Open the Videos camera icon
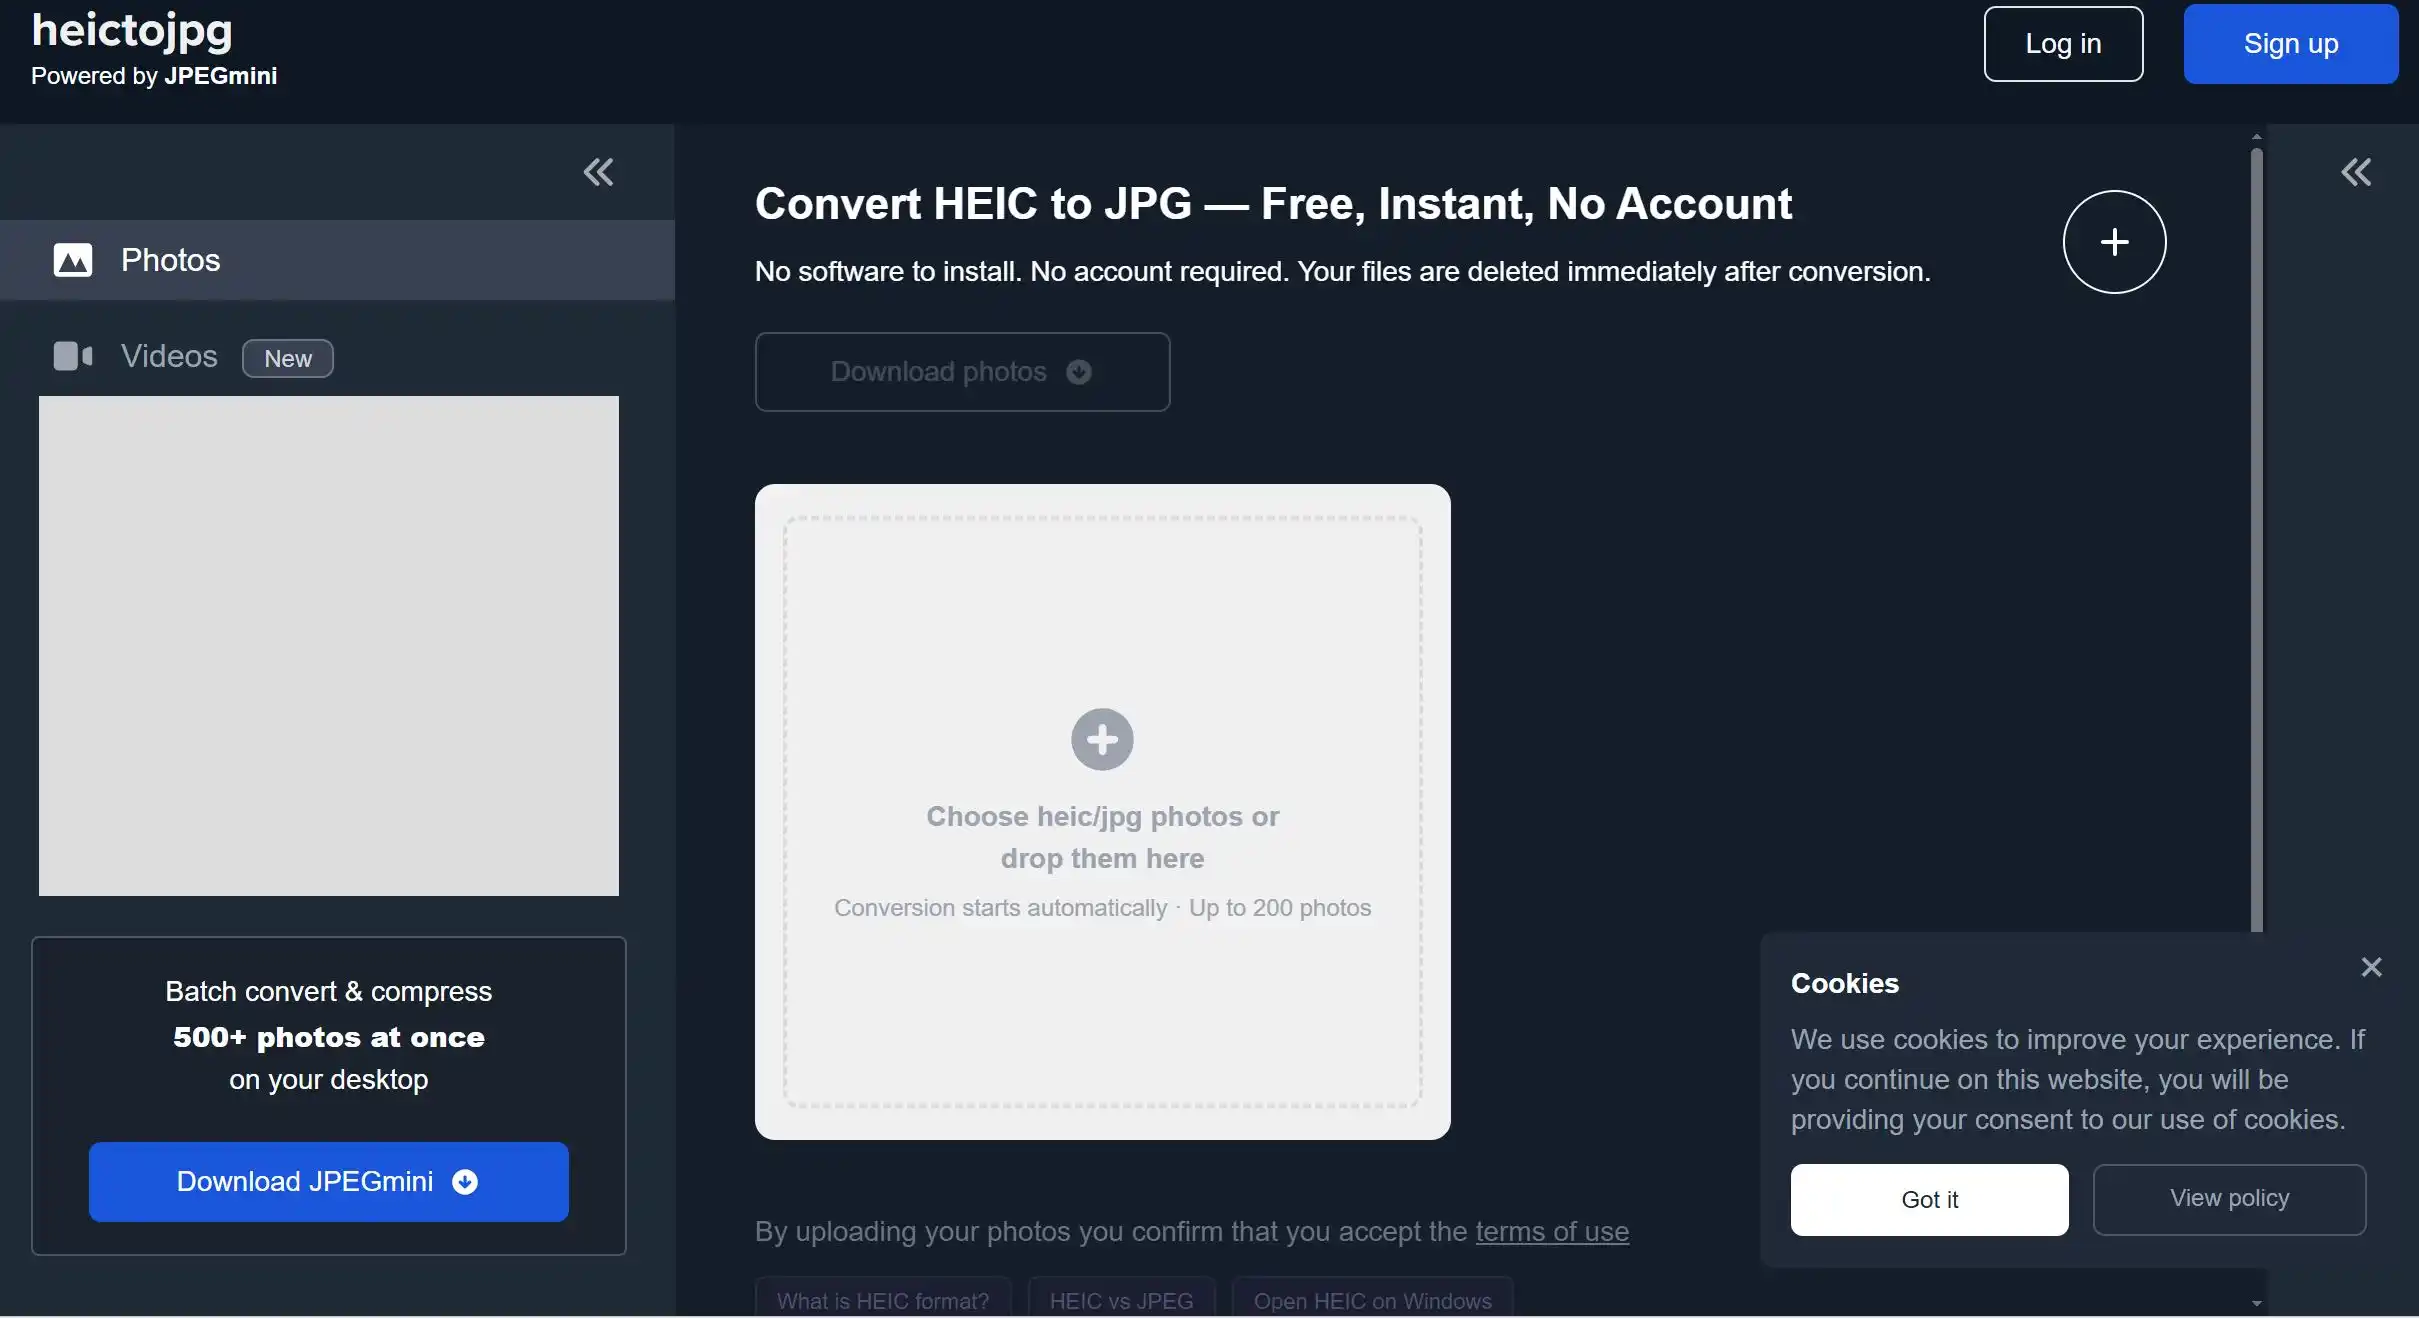This screenshot has width=2419, height=1319. 73,356
